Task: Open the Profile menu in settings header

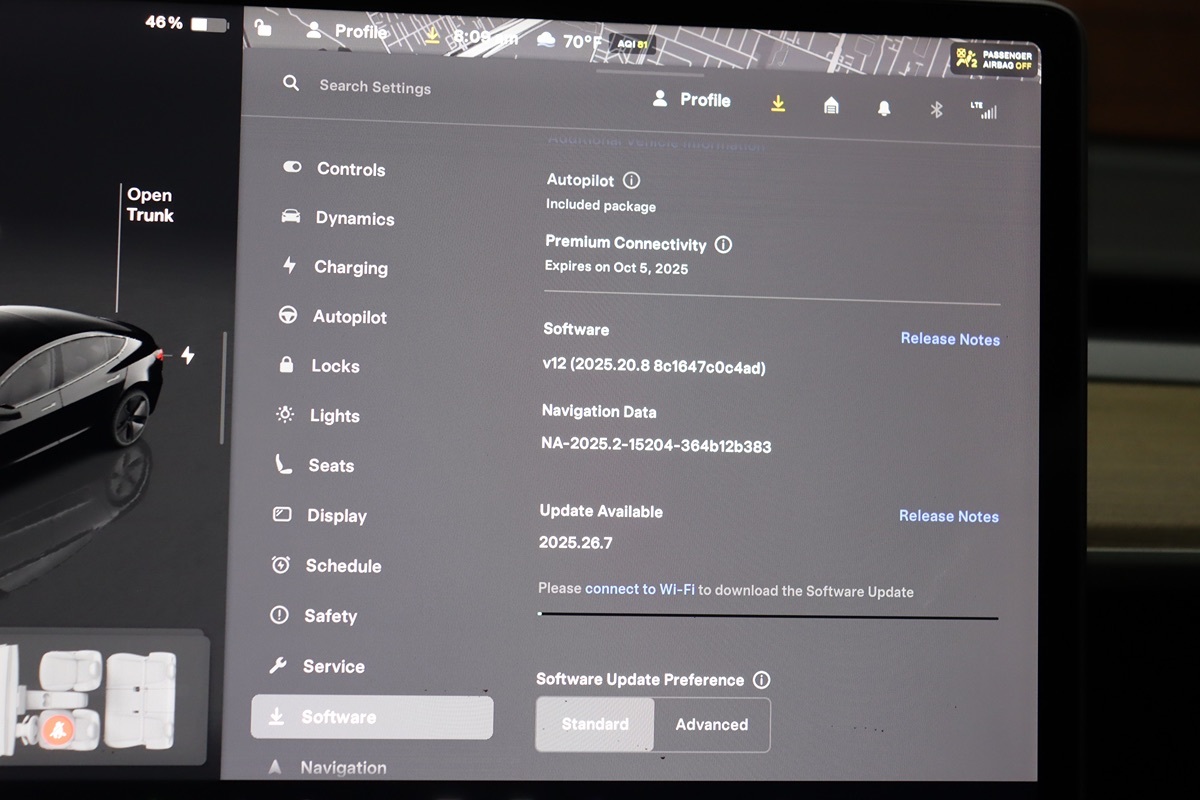Action: pyautogui.click(x=692, y=100)
